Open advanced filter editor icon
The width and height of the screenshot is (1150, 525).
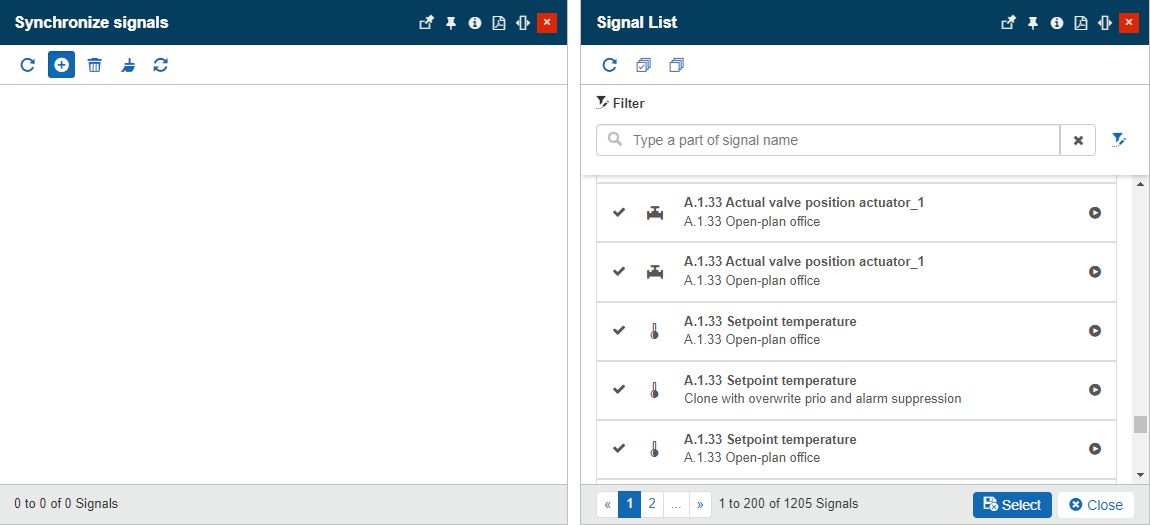coord(1119,140)
